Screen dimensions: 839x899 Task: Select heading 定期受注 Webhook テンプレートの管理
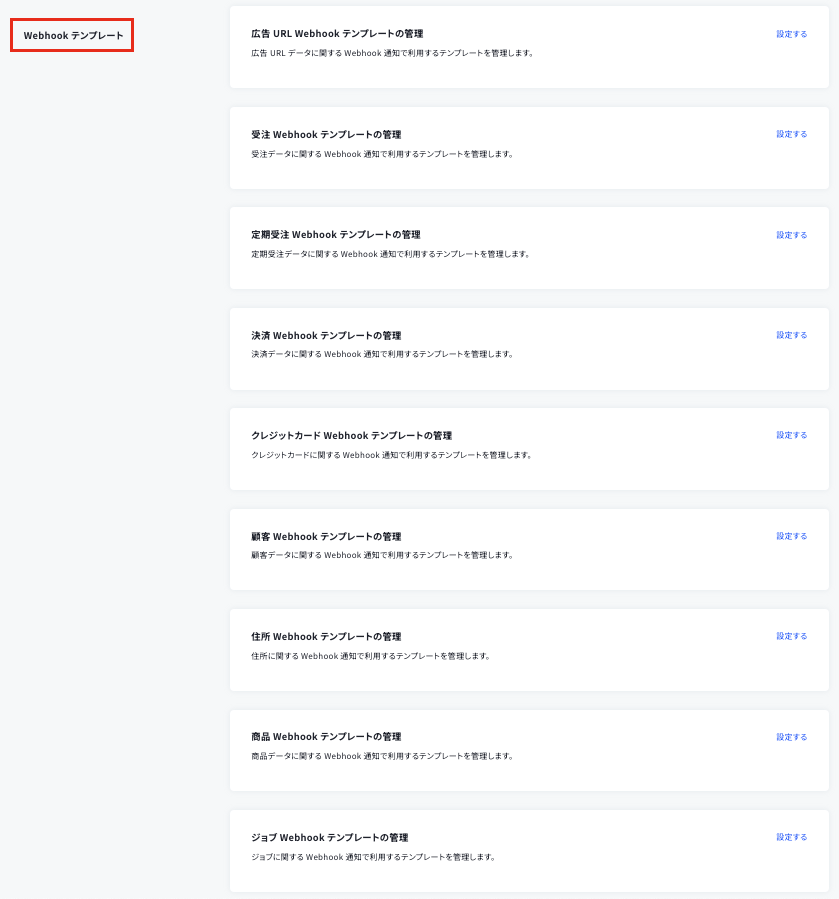click(336, 235)
